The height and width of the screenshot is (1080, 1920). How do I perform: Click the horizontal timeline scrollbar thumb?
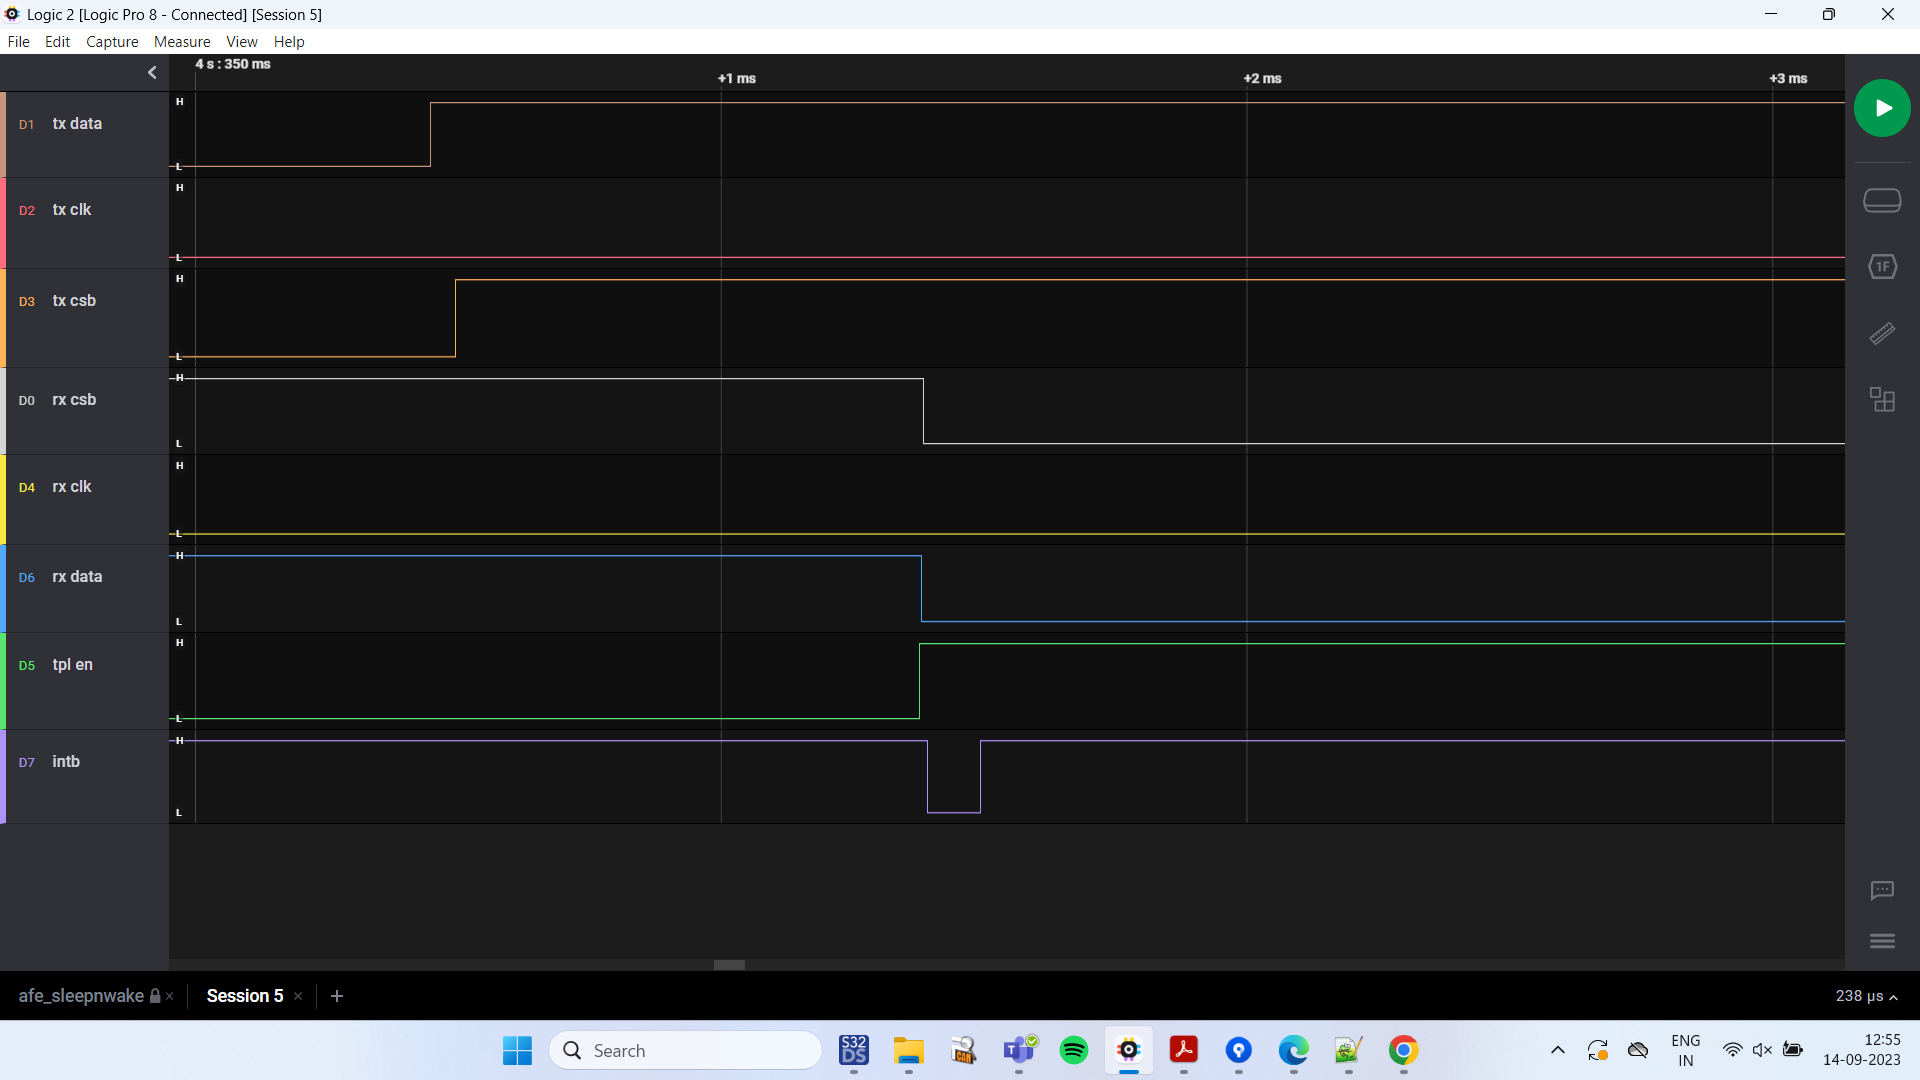tap(729, 965)
